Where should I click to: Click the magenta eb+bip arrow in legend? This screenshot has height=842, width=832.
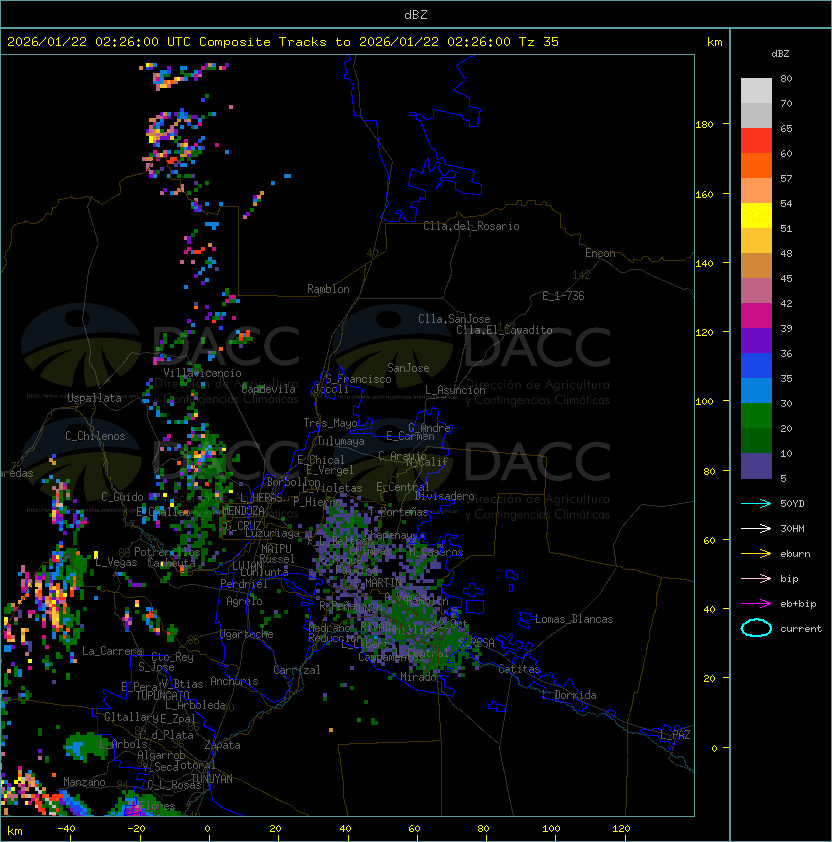(756, 604)
